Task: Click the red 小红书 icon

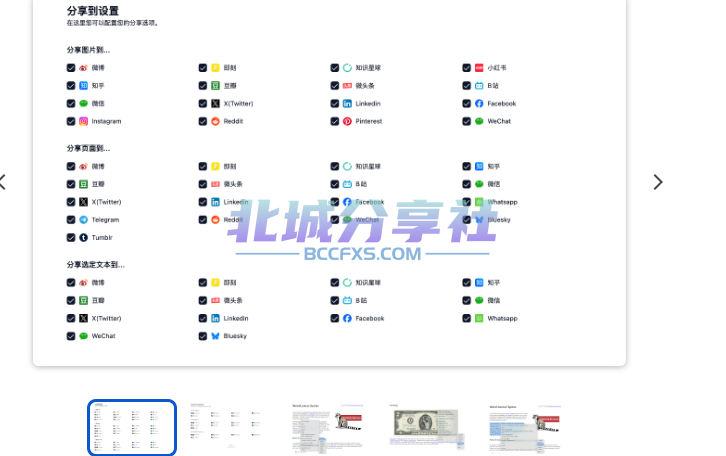Action: pos(479,68)
